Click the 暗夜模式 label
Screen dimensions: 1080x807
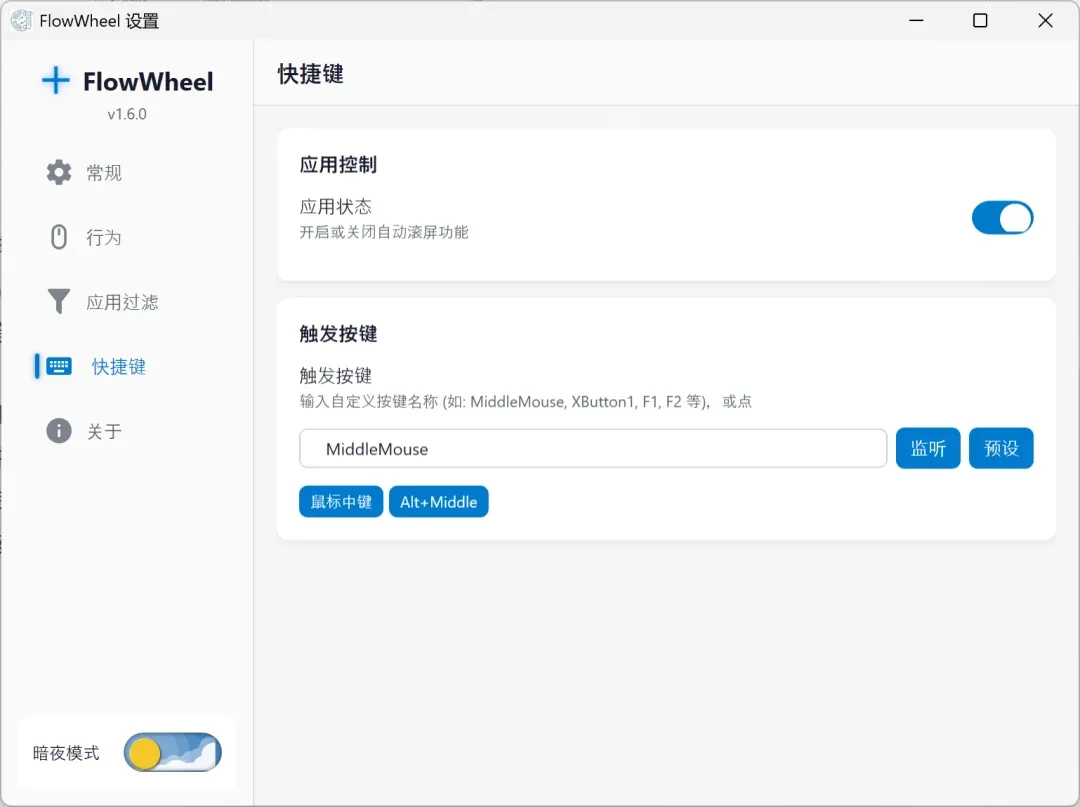66,753
